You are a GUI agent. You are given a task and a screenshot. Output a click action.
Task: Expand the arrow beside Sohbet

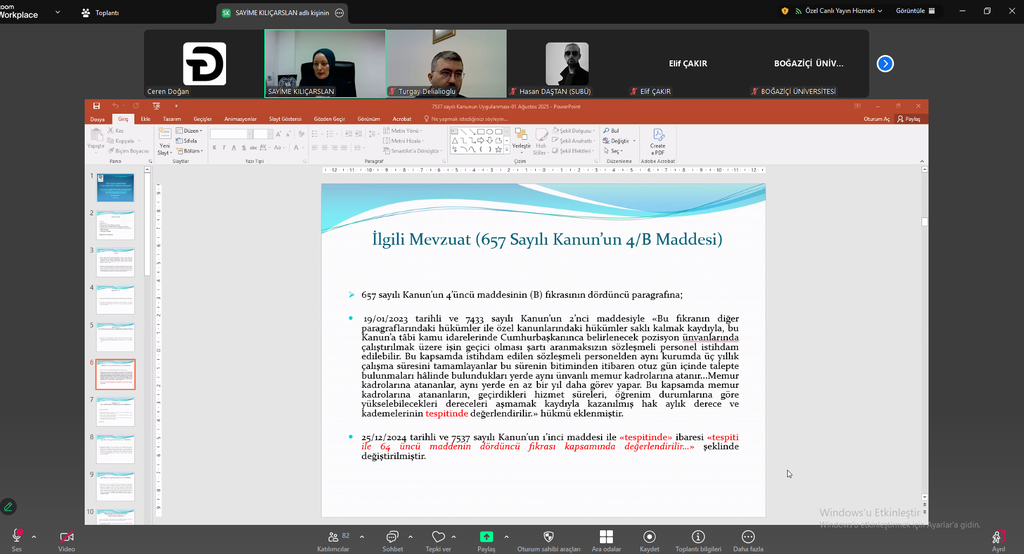[410, 537]
